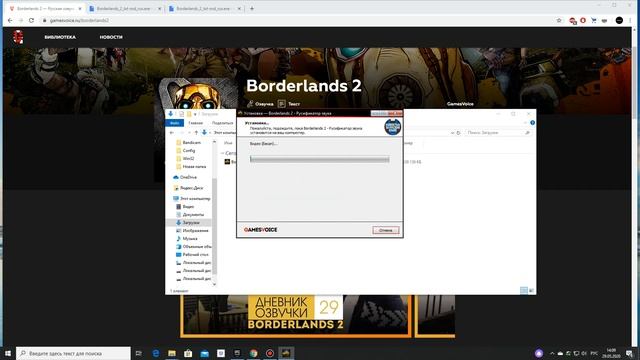
Task: Refresh the Explorer folder view
Action: click(458, 133)
